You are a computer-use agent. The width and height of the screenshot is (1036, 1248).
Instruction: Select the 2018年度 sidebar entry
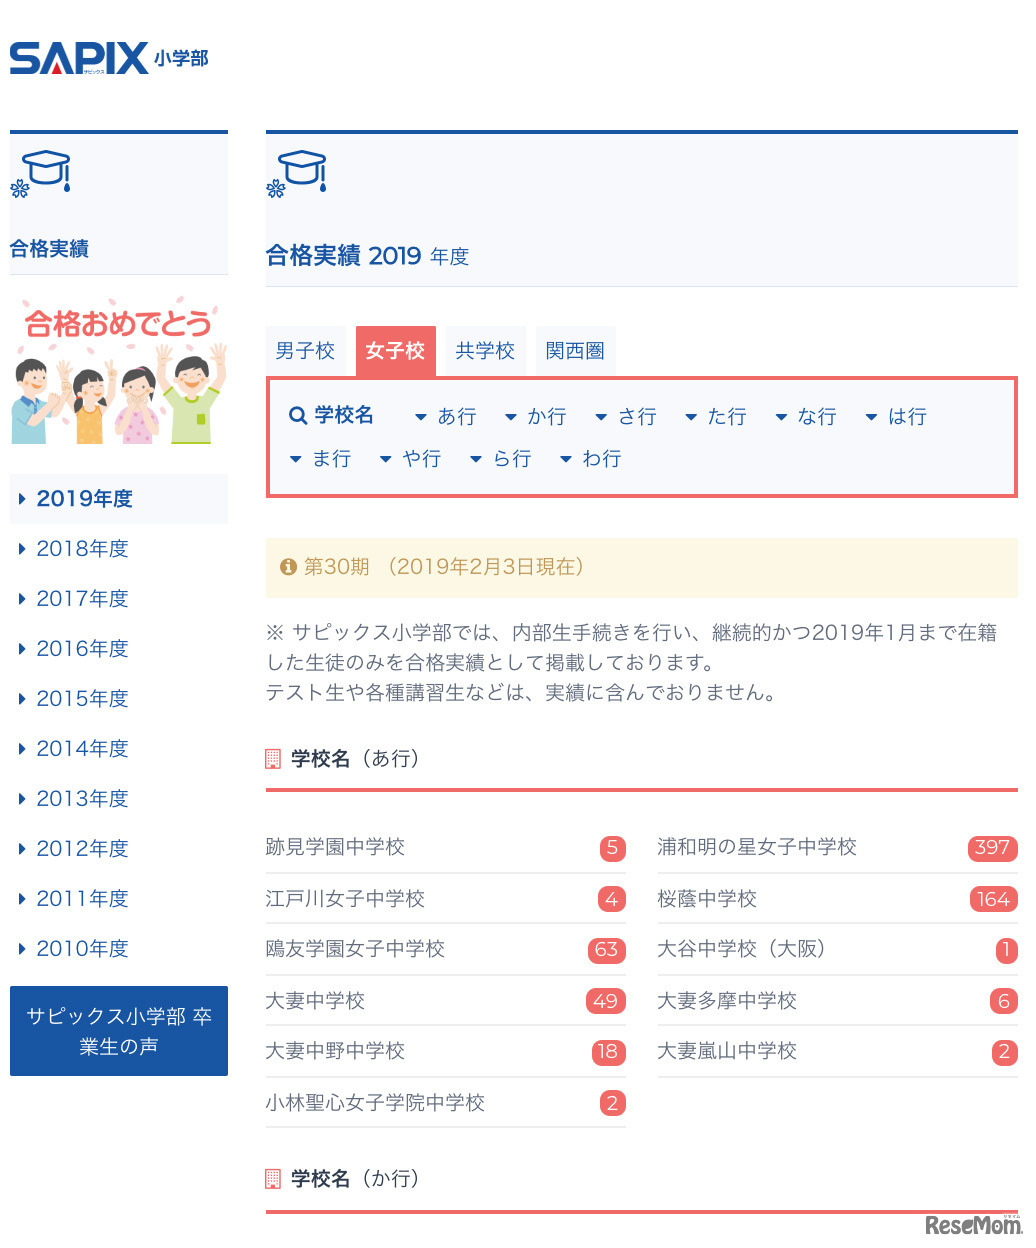coord(82,548)
